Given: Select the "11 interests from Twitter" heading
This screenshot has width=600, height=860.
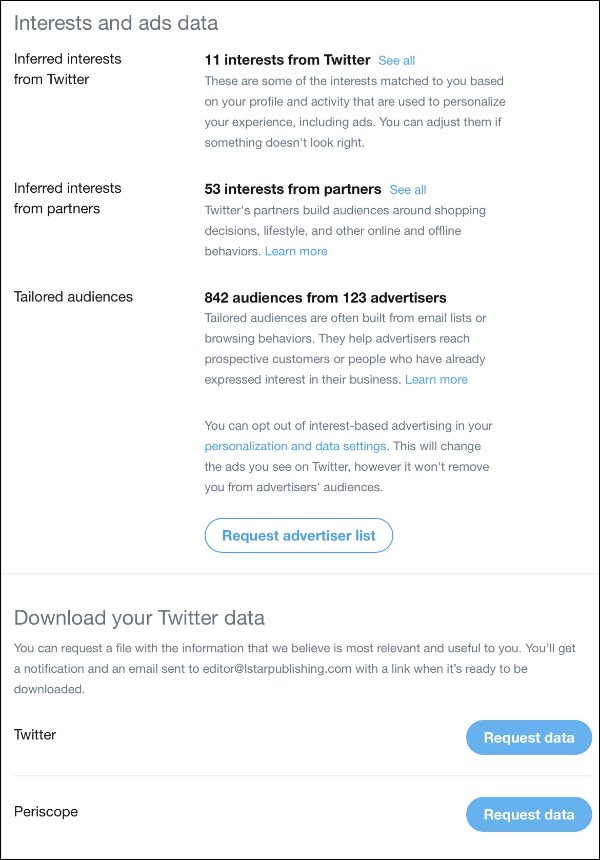Looking at the screenshot, I should coord(288,60).
